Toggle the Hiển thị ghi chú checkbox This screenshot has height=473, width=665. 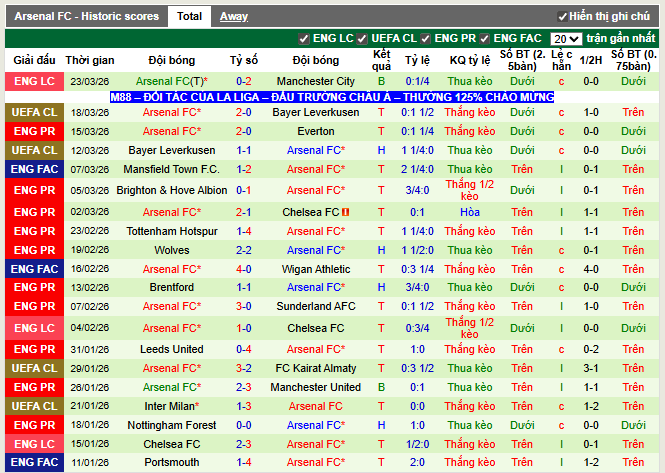(562, 17)
